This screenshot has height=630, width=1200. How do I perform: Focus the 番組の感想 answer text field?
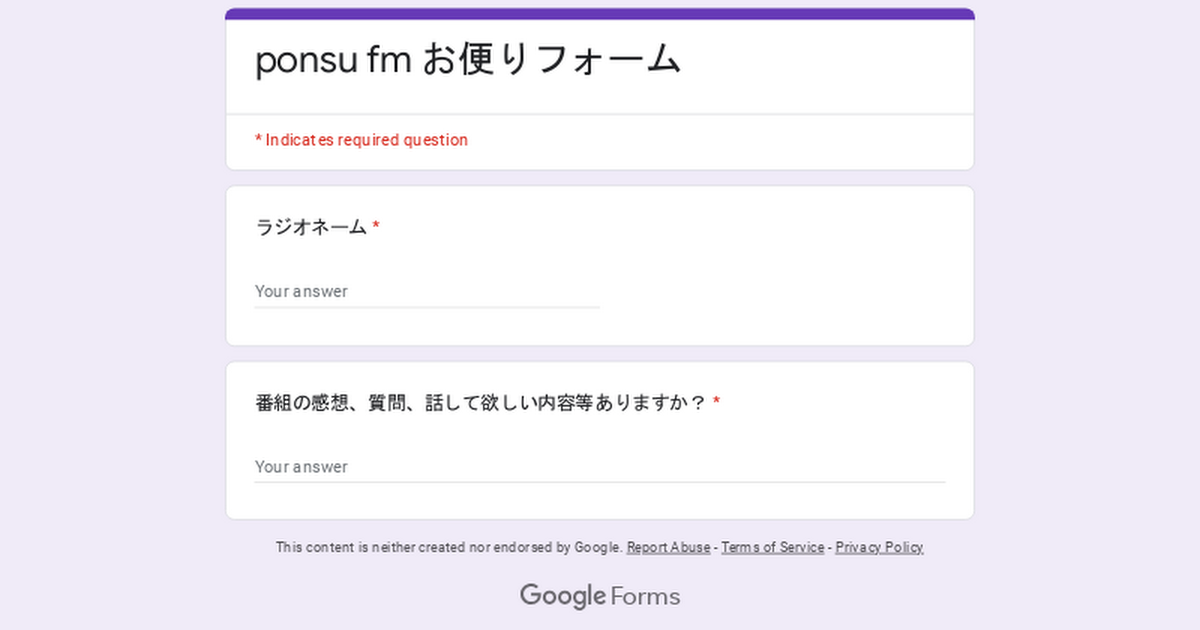coord(600,467)
